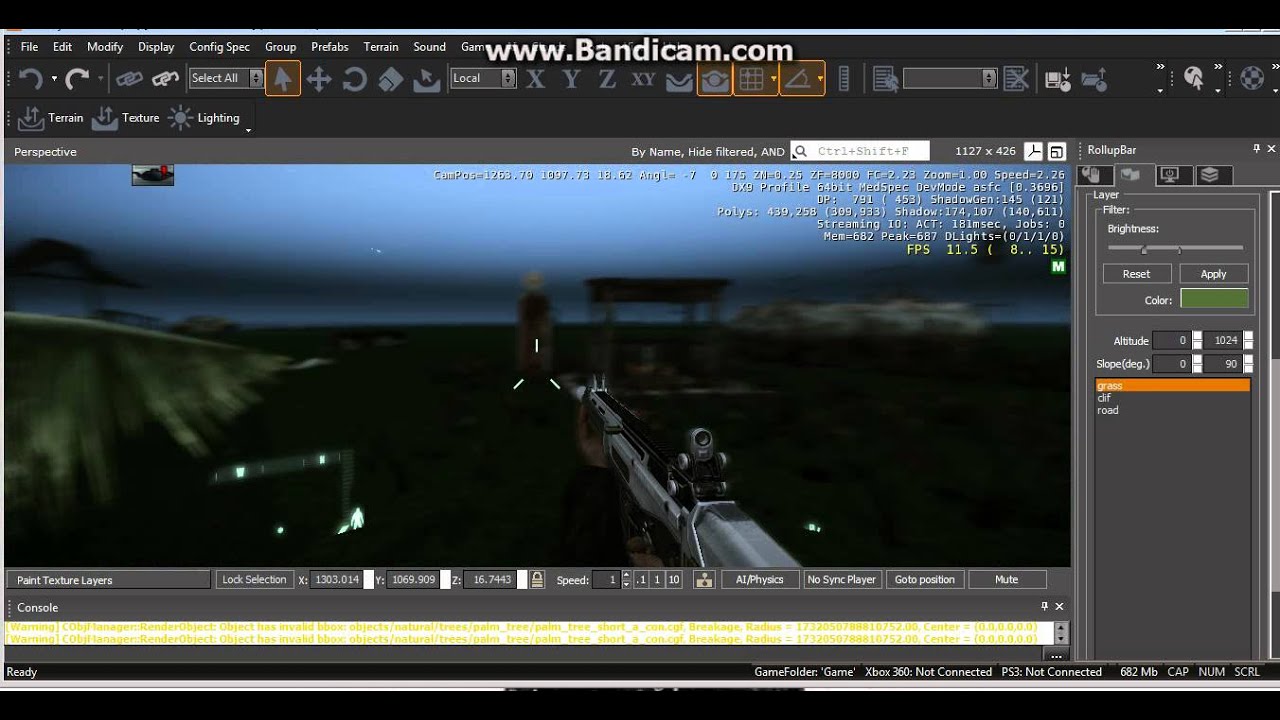
Task: Click the Redo arrow icon
Action: 77,78
